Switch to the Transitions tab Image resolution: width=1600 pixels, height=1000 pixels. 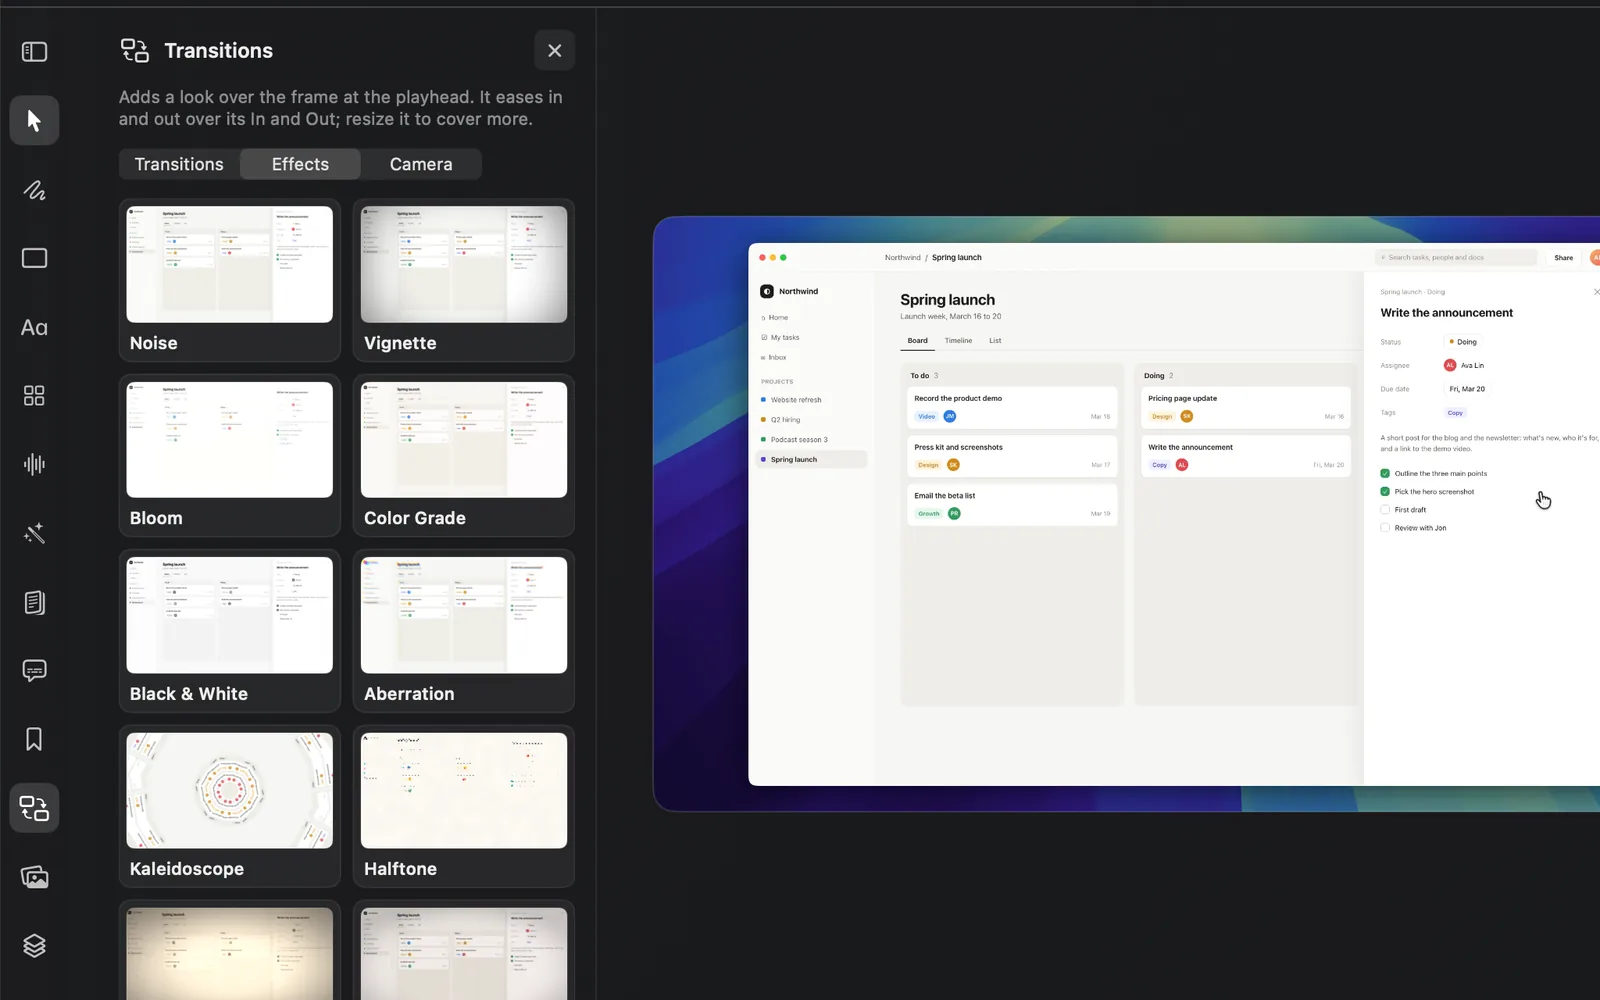coord(179,164)
